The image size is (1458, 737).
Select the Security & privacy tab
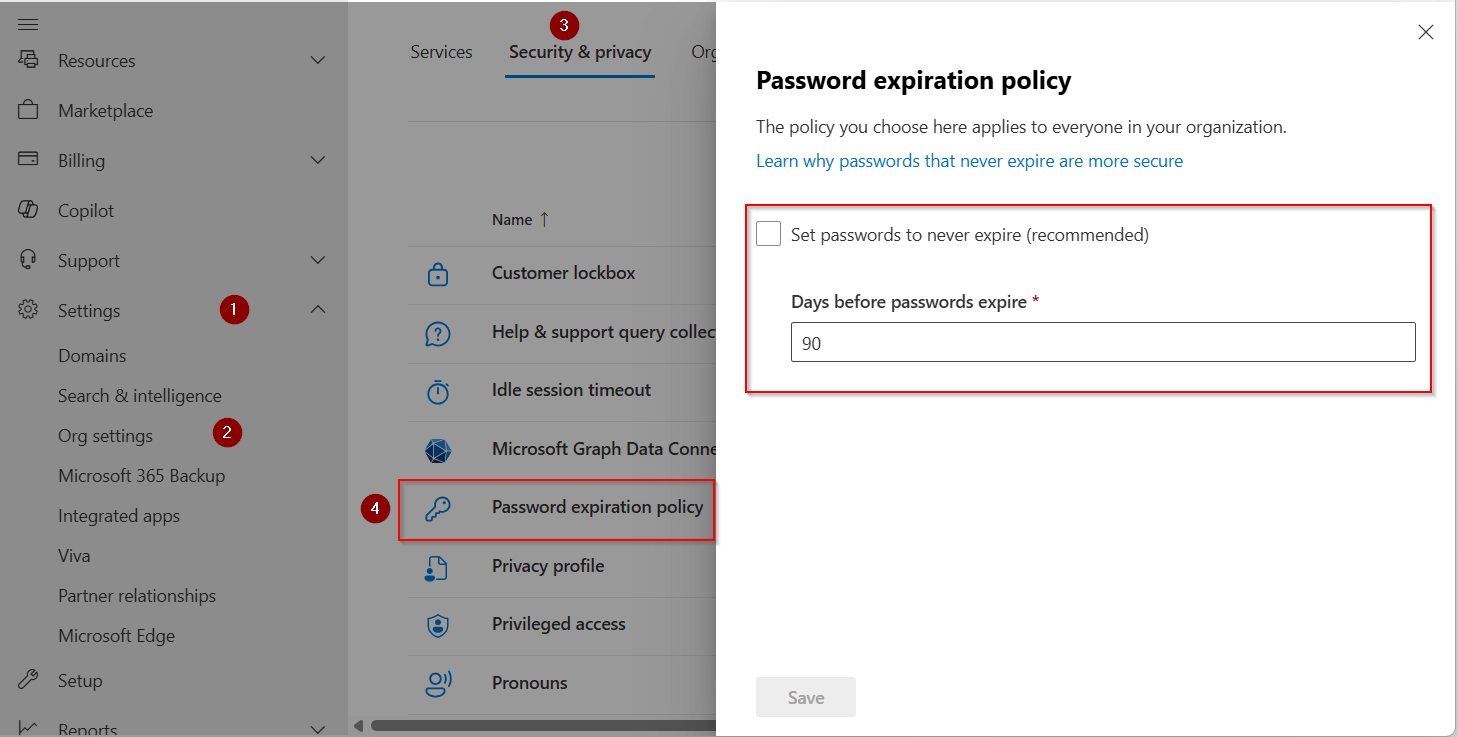580,51
